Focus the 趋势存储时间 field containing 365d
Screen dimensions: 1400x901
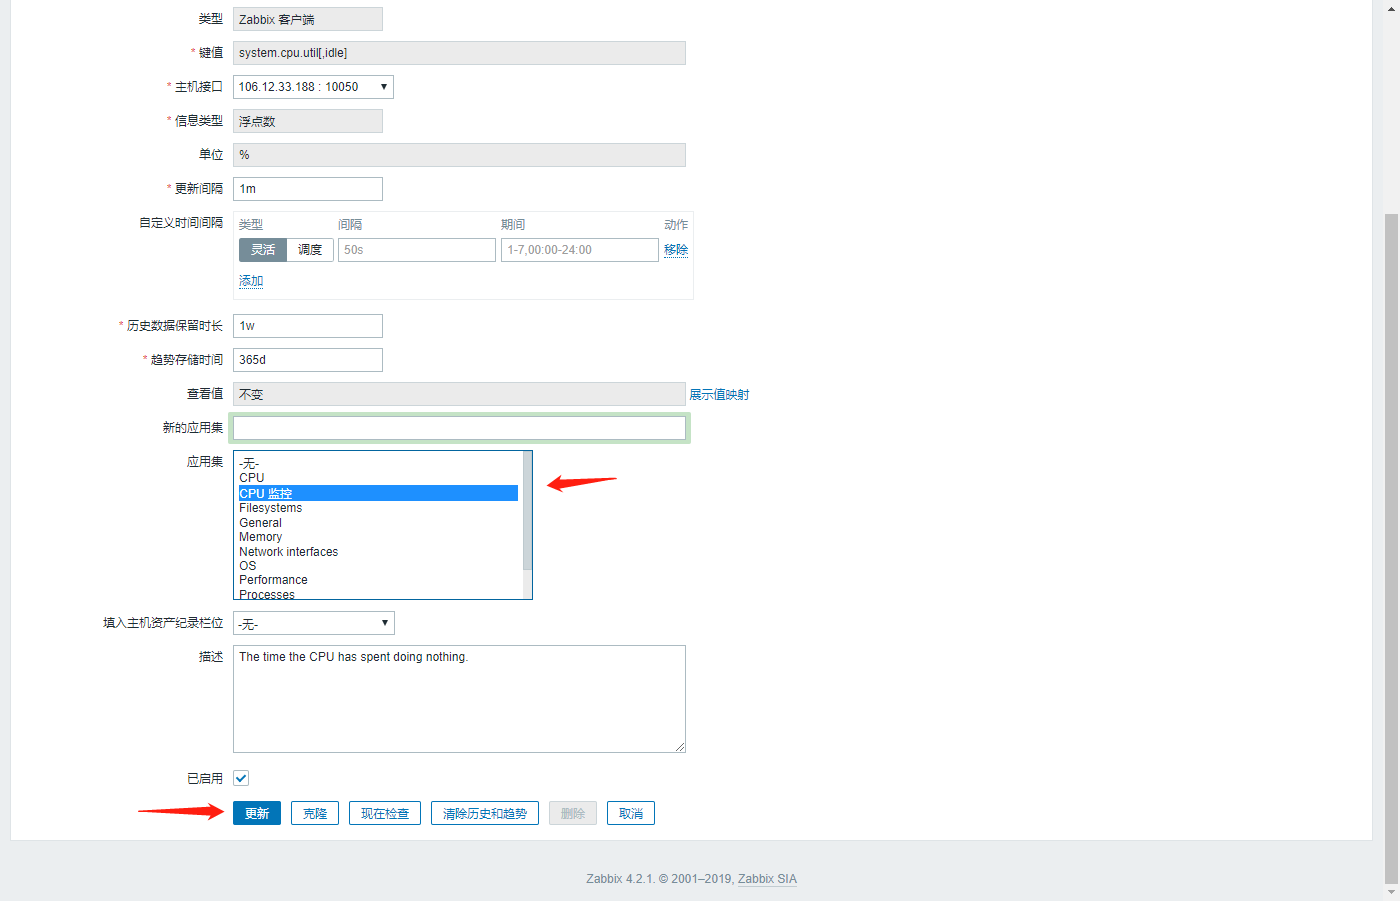click(308, 360)
